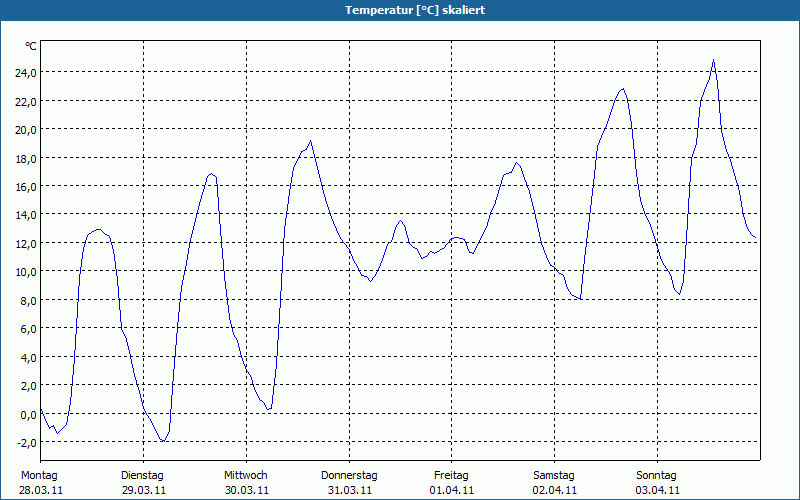800x500 pixels.
Task: Click the highest temperature peak on Sonntag
Action: tap(713, 60)
